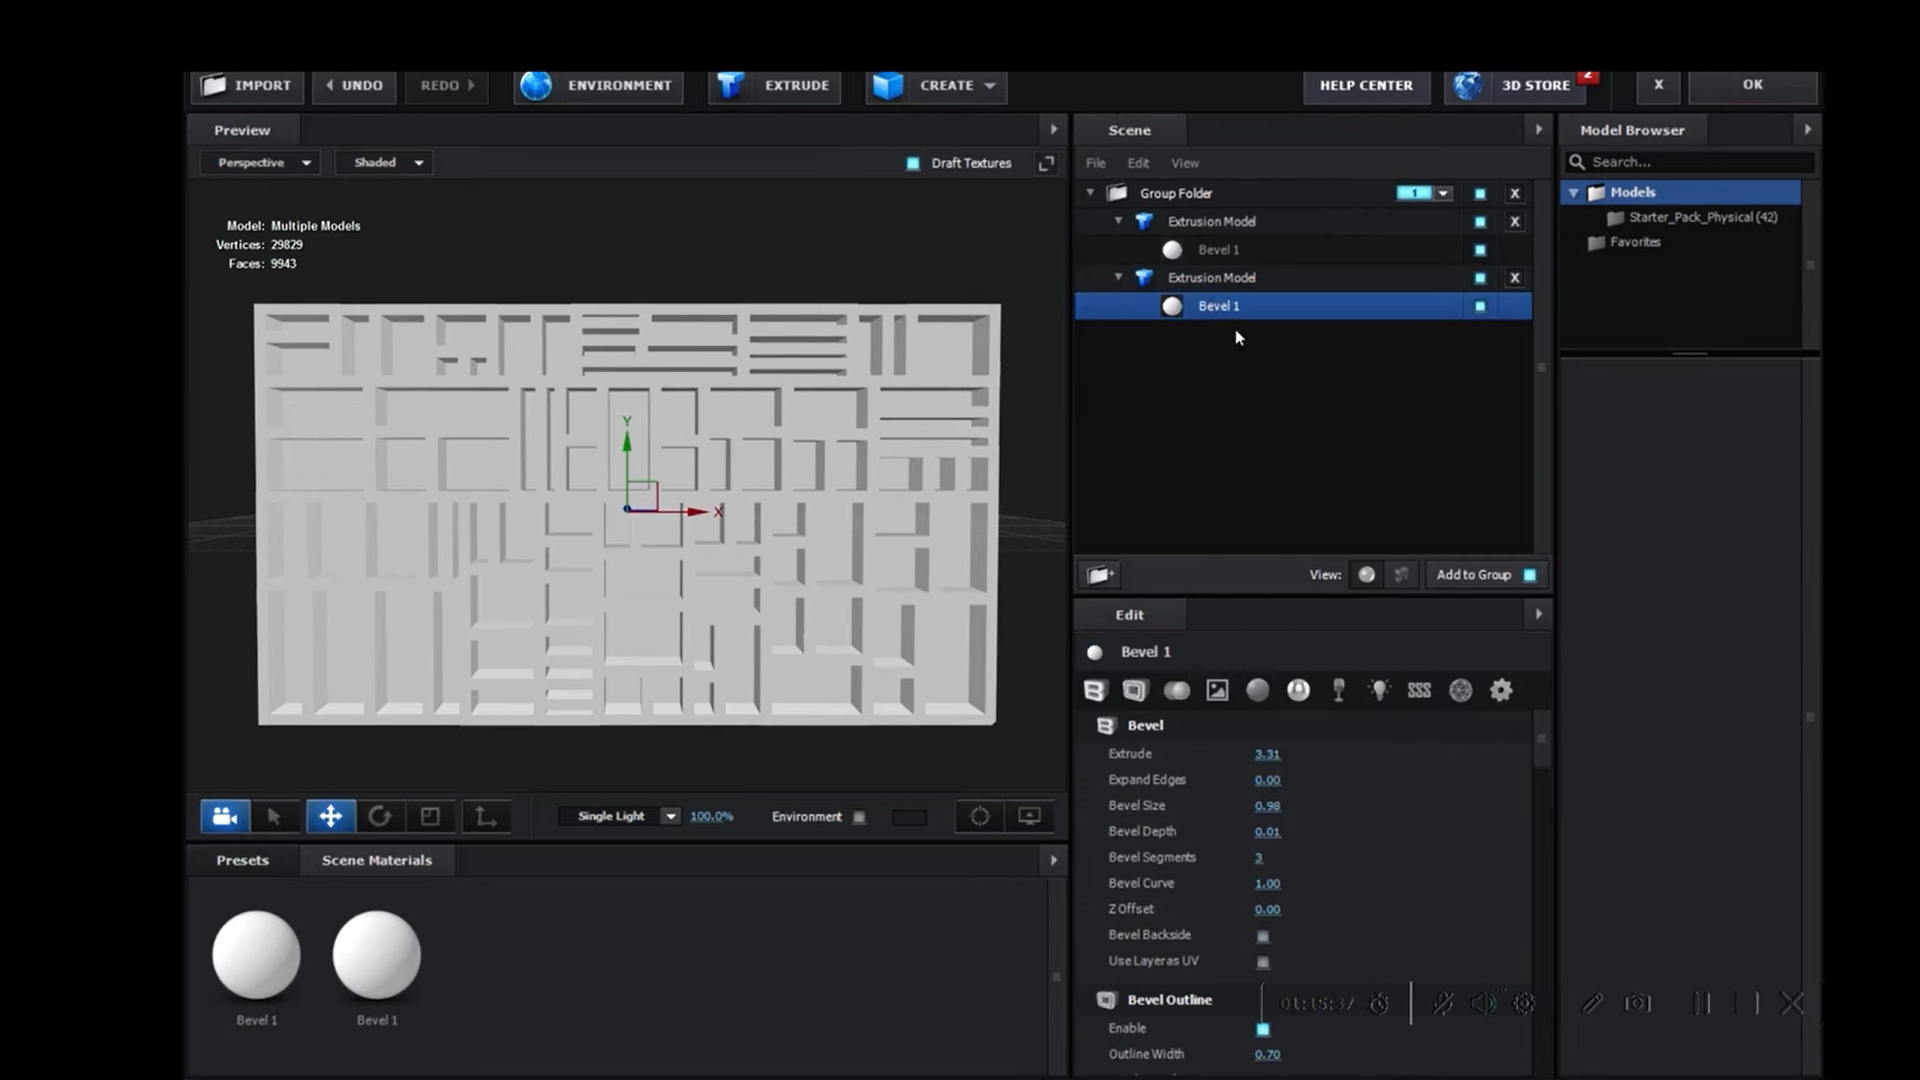
Task: Click the scale tool icon
Action: point(430,817)
